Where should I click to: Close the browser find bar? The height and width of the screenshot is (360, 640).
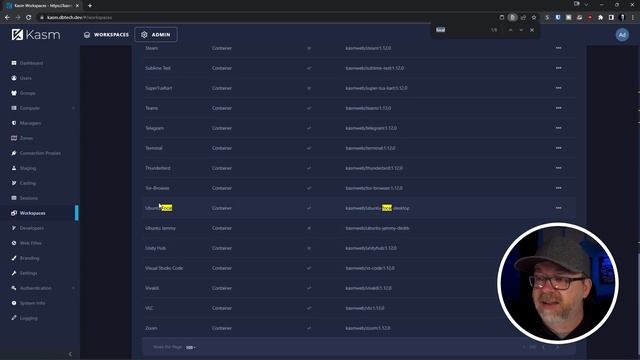(x=532, y=30)
